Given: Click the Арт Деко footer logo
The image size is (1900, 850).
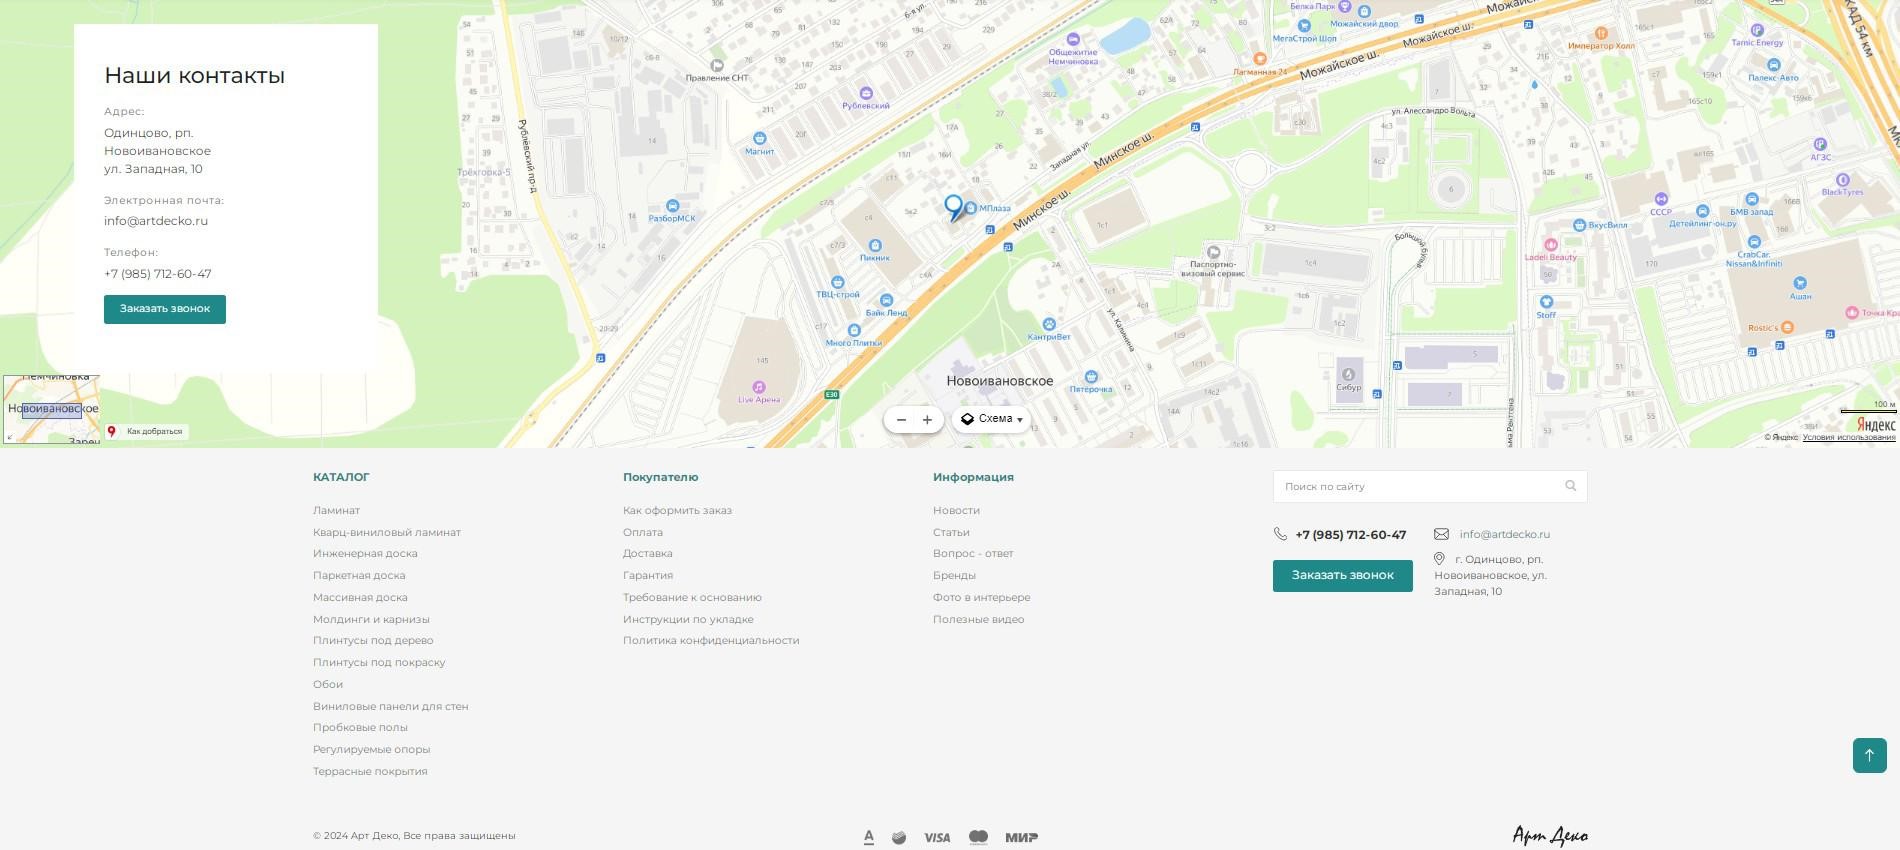Looking at the screenshot, I should point(1549,836).
